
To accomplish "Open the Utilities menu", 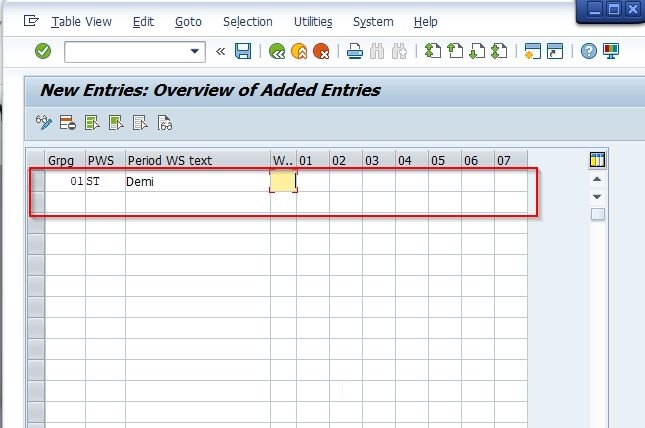I will tap(313, 21).
